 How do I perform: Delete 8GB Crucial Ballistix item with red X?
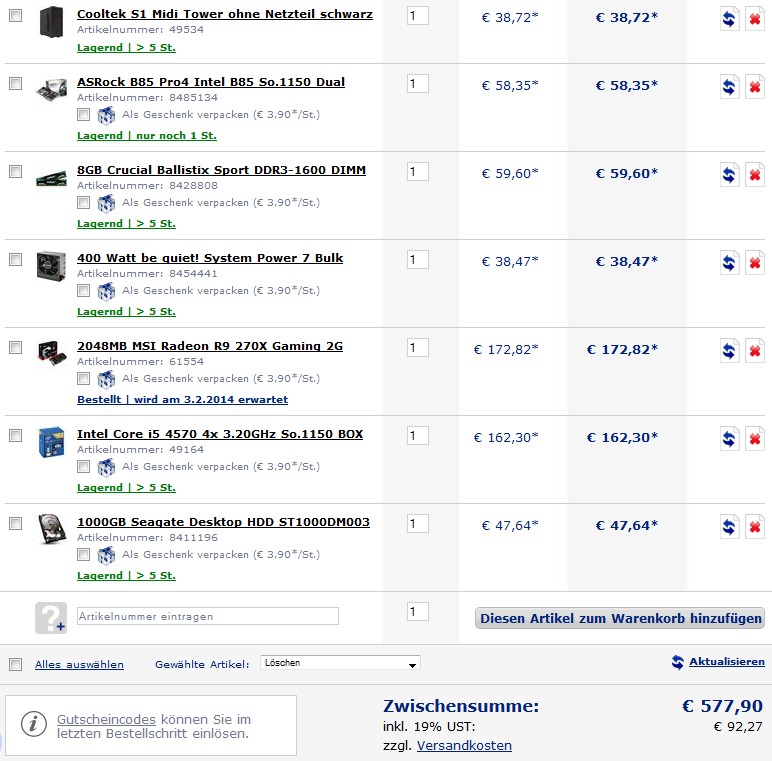pyautogui.click(x=755, y=175)
